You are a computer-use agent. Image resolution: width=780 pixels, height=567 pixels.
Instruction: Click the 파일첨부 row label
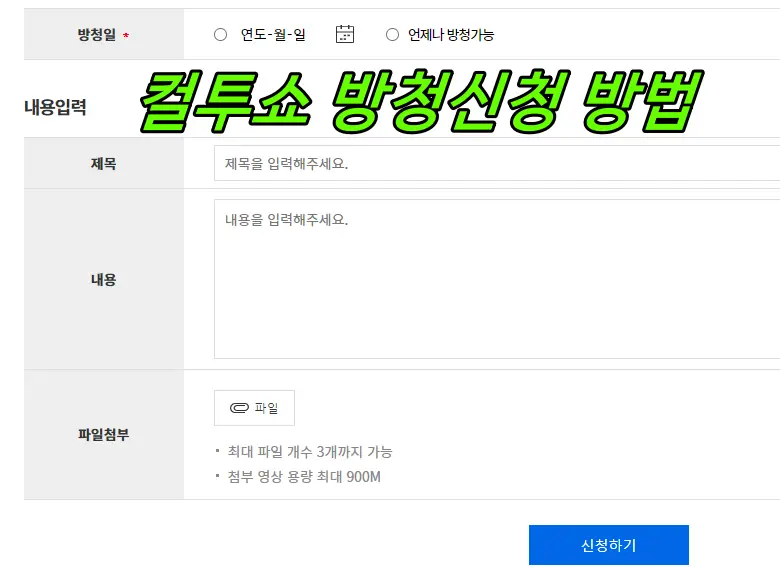click(x=103, y=435)
